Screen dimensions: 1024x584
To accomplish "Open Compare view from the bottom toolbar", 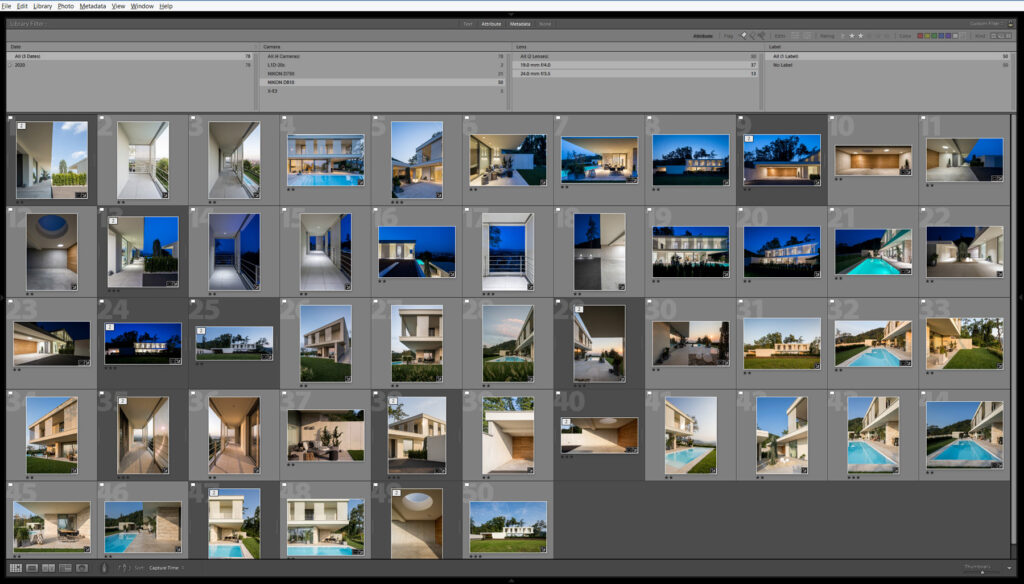I will point(48,568).
